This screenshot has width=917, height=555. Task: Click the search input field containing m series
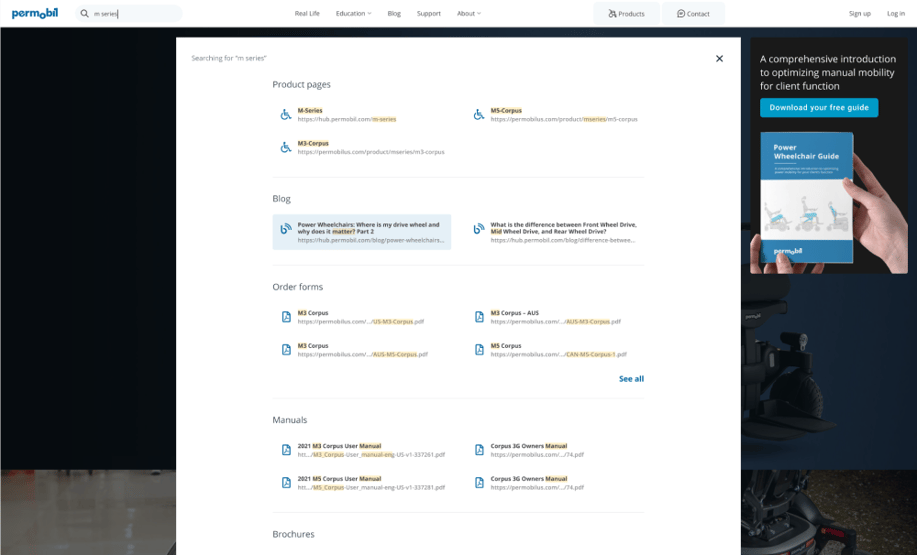point(135,14)
